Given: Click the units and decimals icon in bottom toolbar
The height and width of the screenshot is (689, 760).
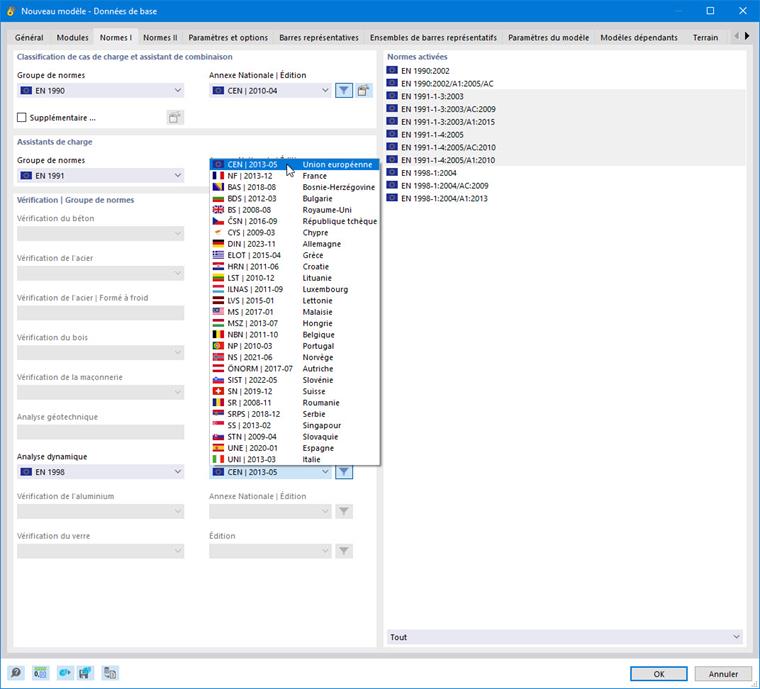Looking at the screenshot, I should point(40,673).
